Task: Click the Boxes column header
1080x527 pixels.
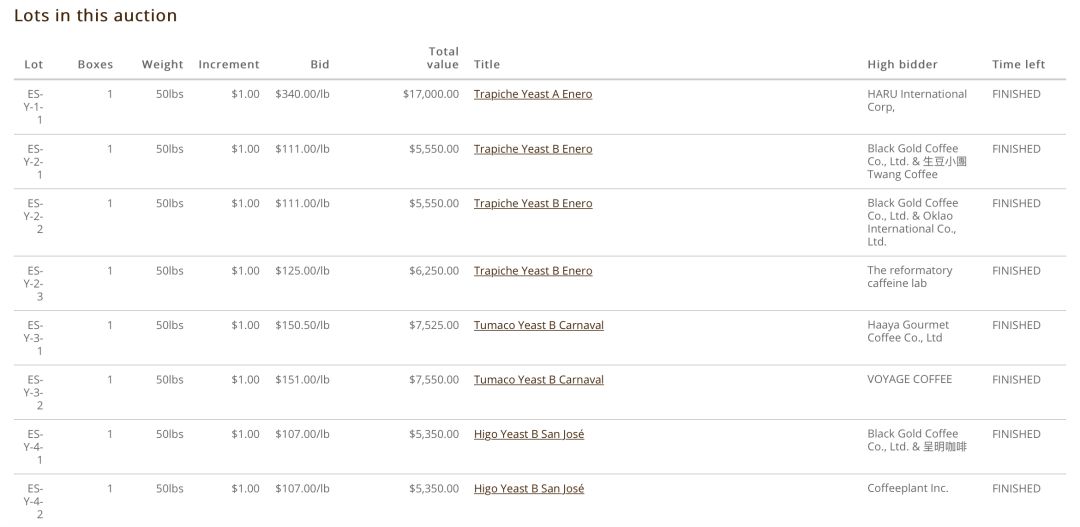Action: pos(95,65)
